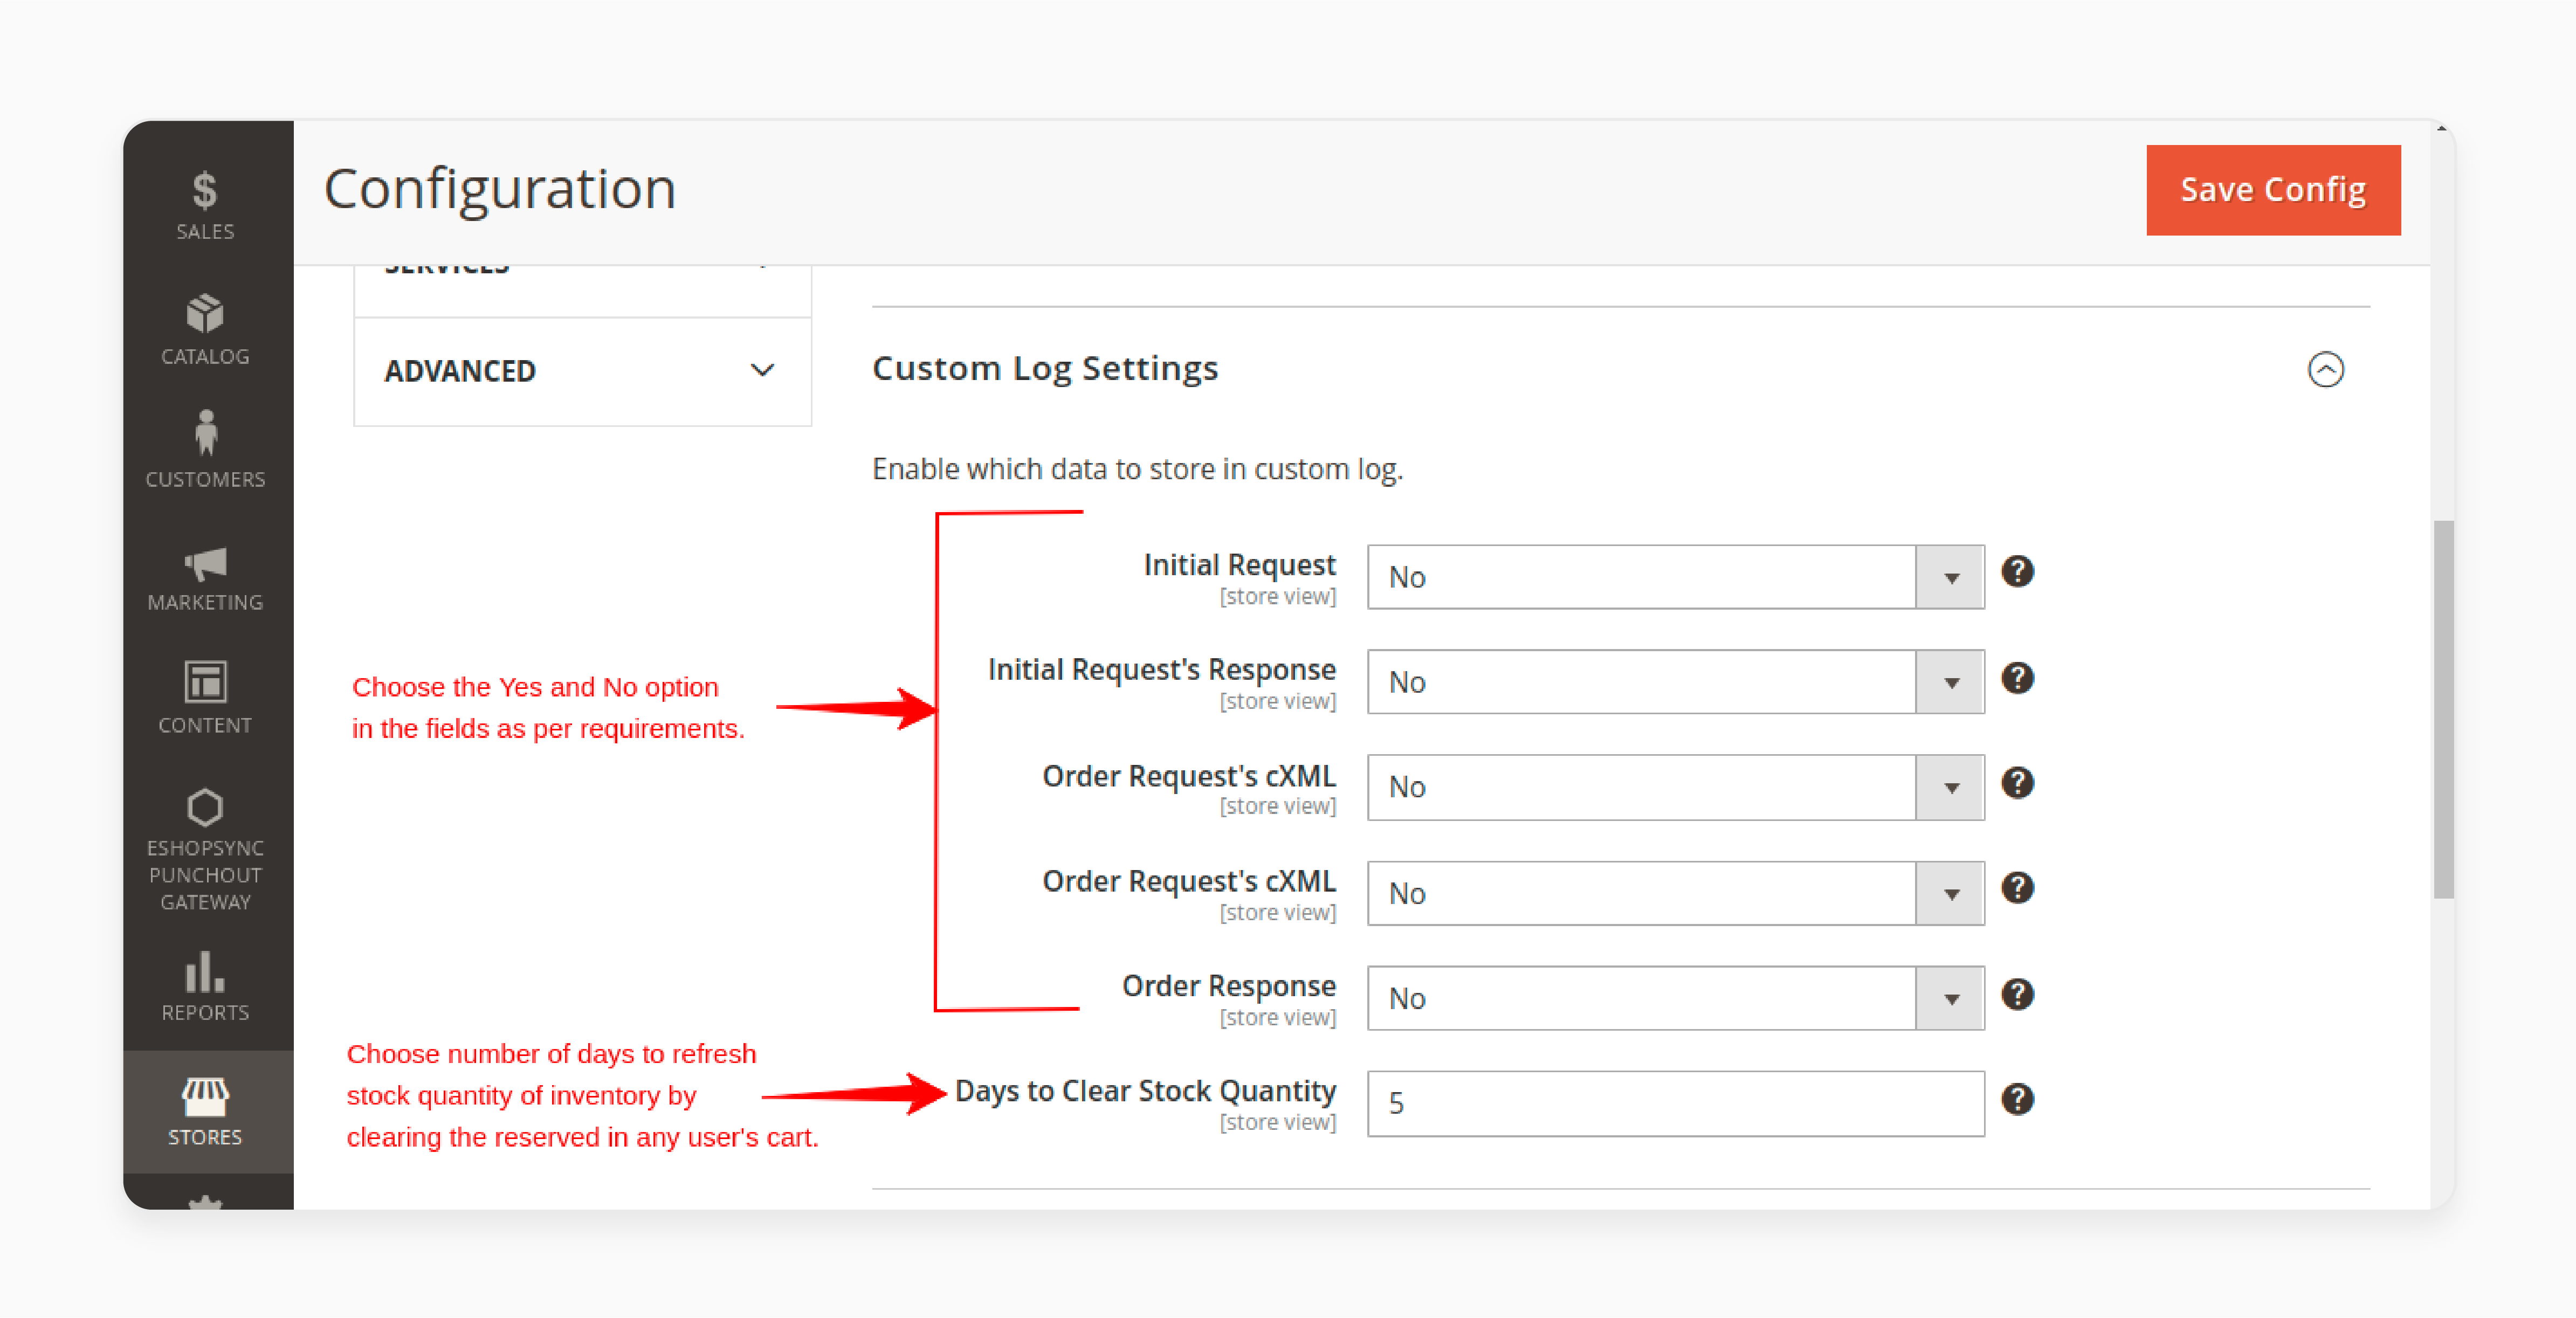Click the Save Config button

[x=2273, y=190]
